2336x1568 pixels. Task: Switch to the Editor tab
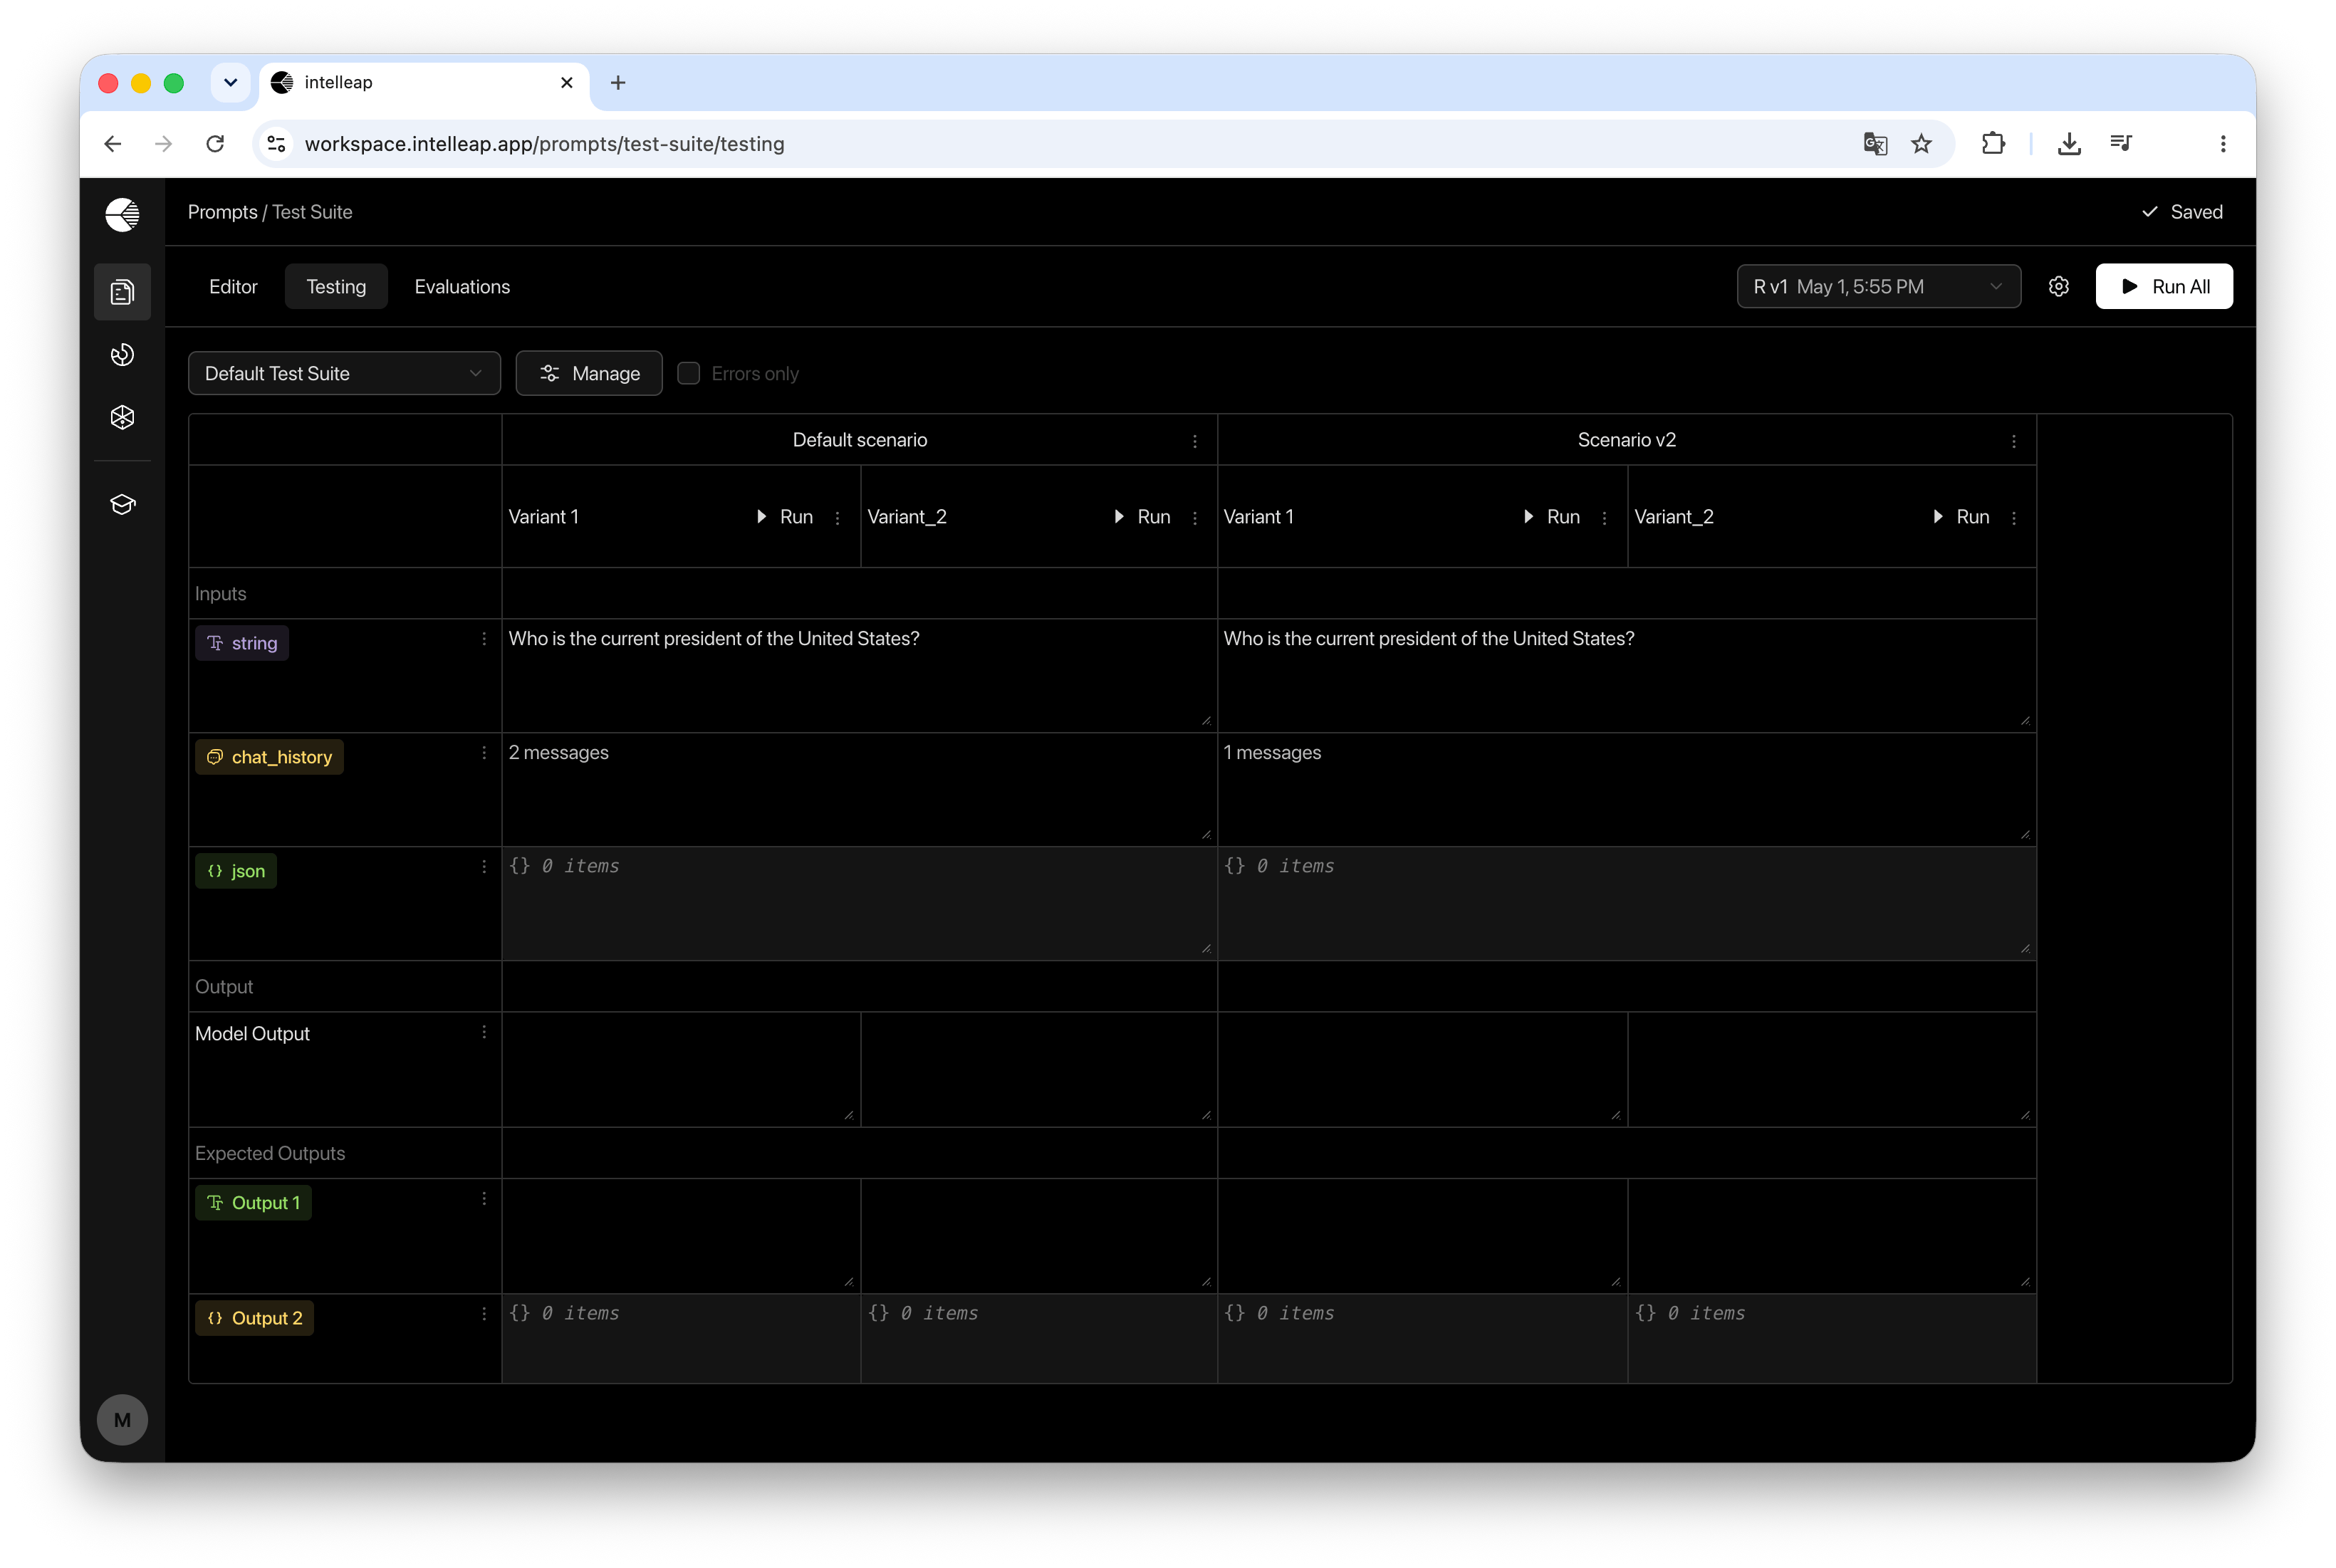click(x=233, y=287)
